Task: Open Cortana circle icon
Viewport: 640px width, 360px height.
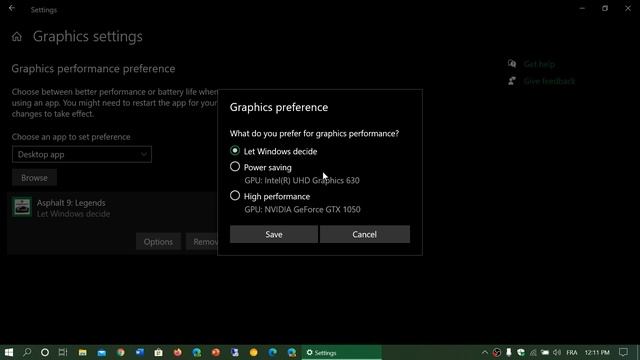Action: [x=45, y=352]
